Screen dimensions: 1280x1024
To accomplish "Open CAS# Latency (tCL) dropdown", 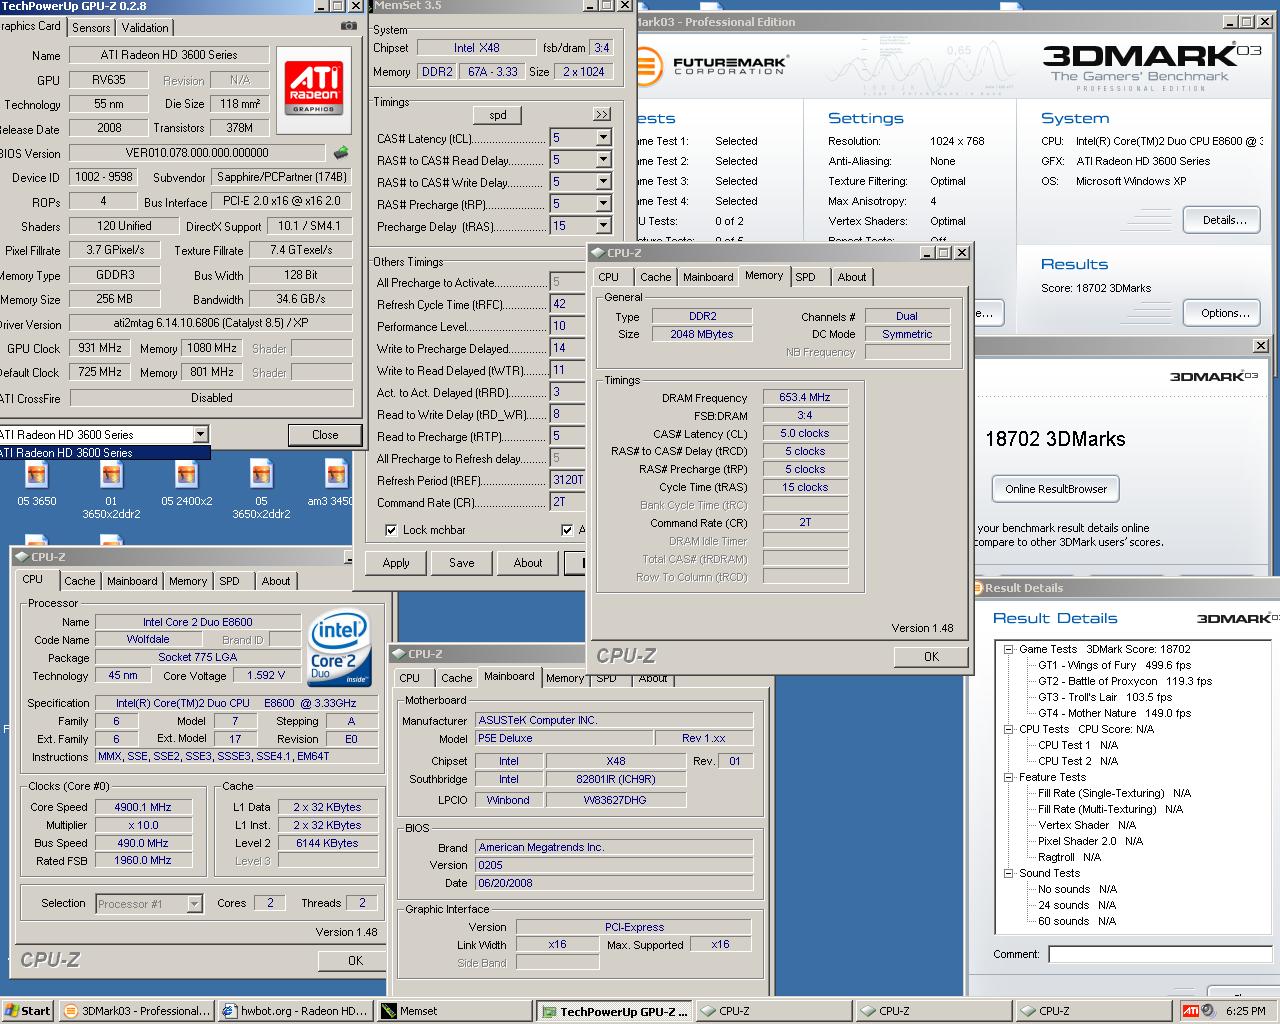I will (x=603, y=138).
